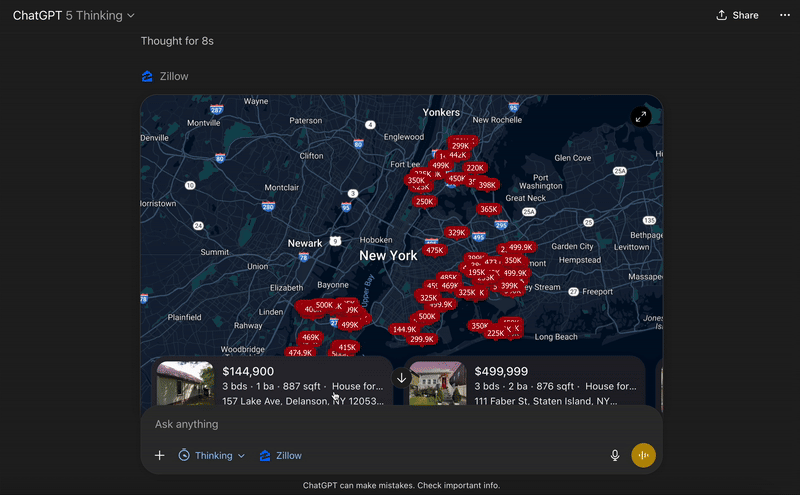Screen dimensions: 800x495
Task: Select the Zillow app chip in composer
Action: click(x=280, y=456)
